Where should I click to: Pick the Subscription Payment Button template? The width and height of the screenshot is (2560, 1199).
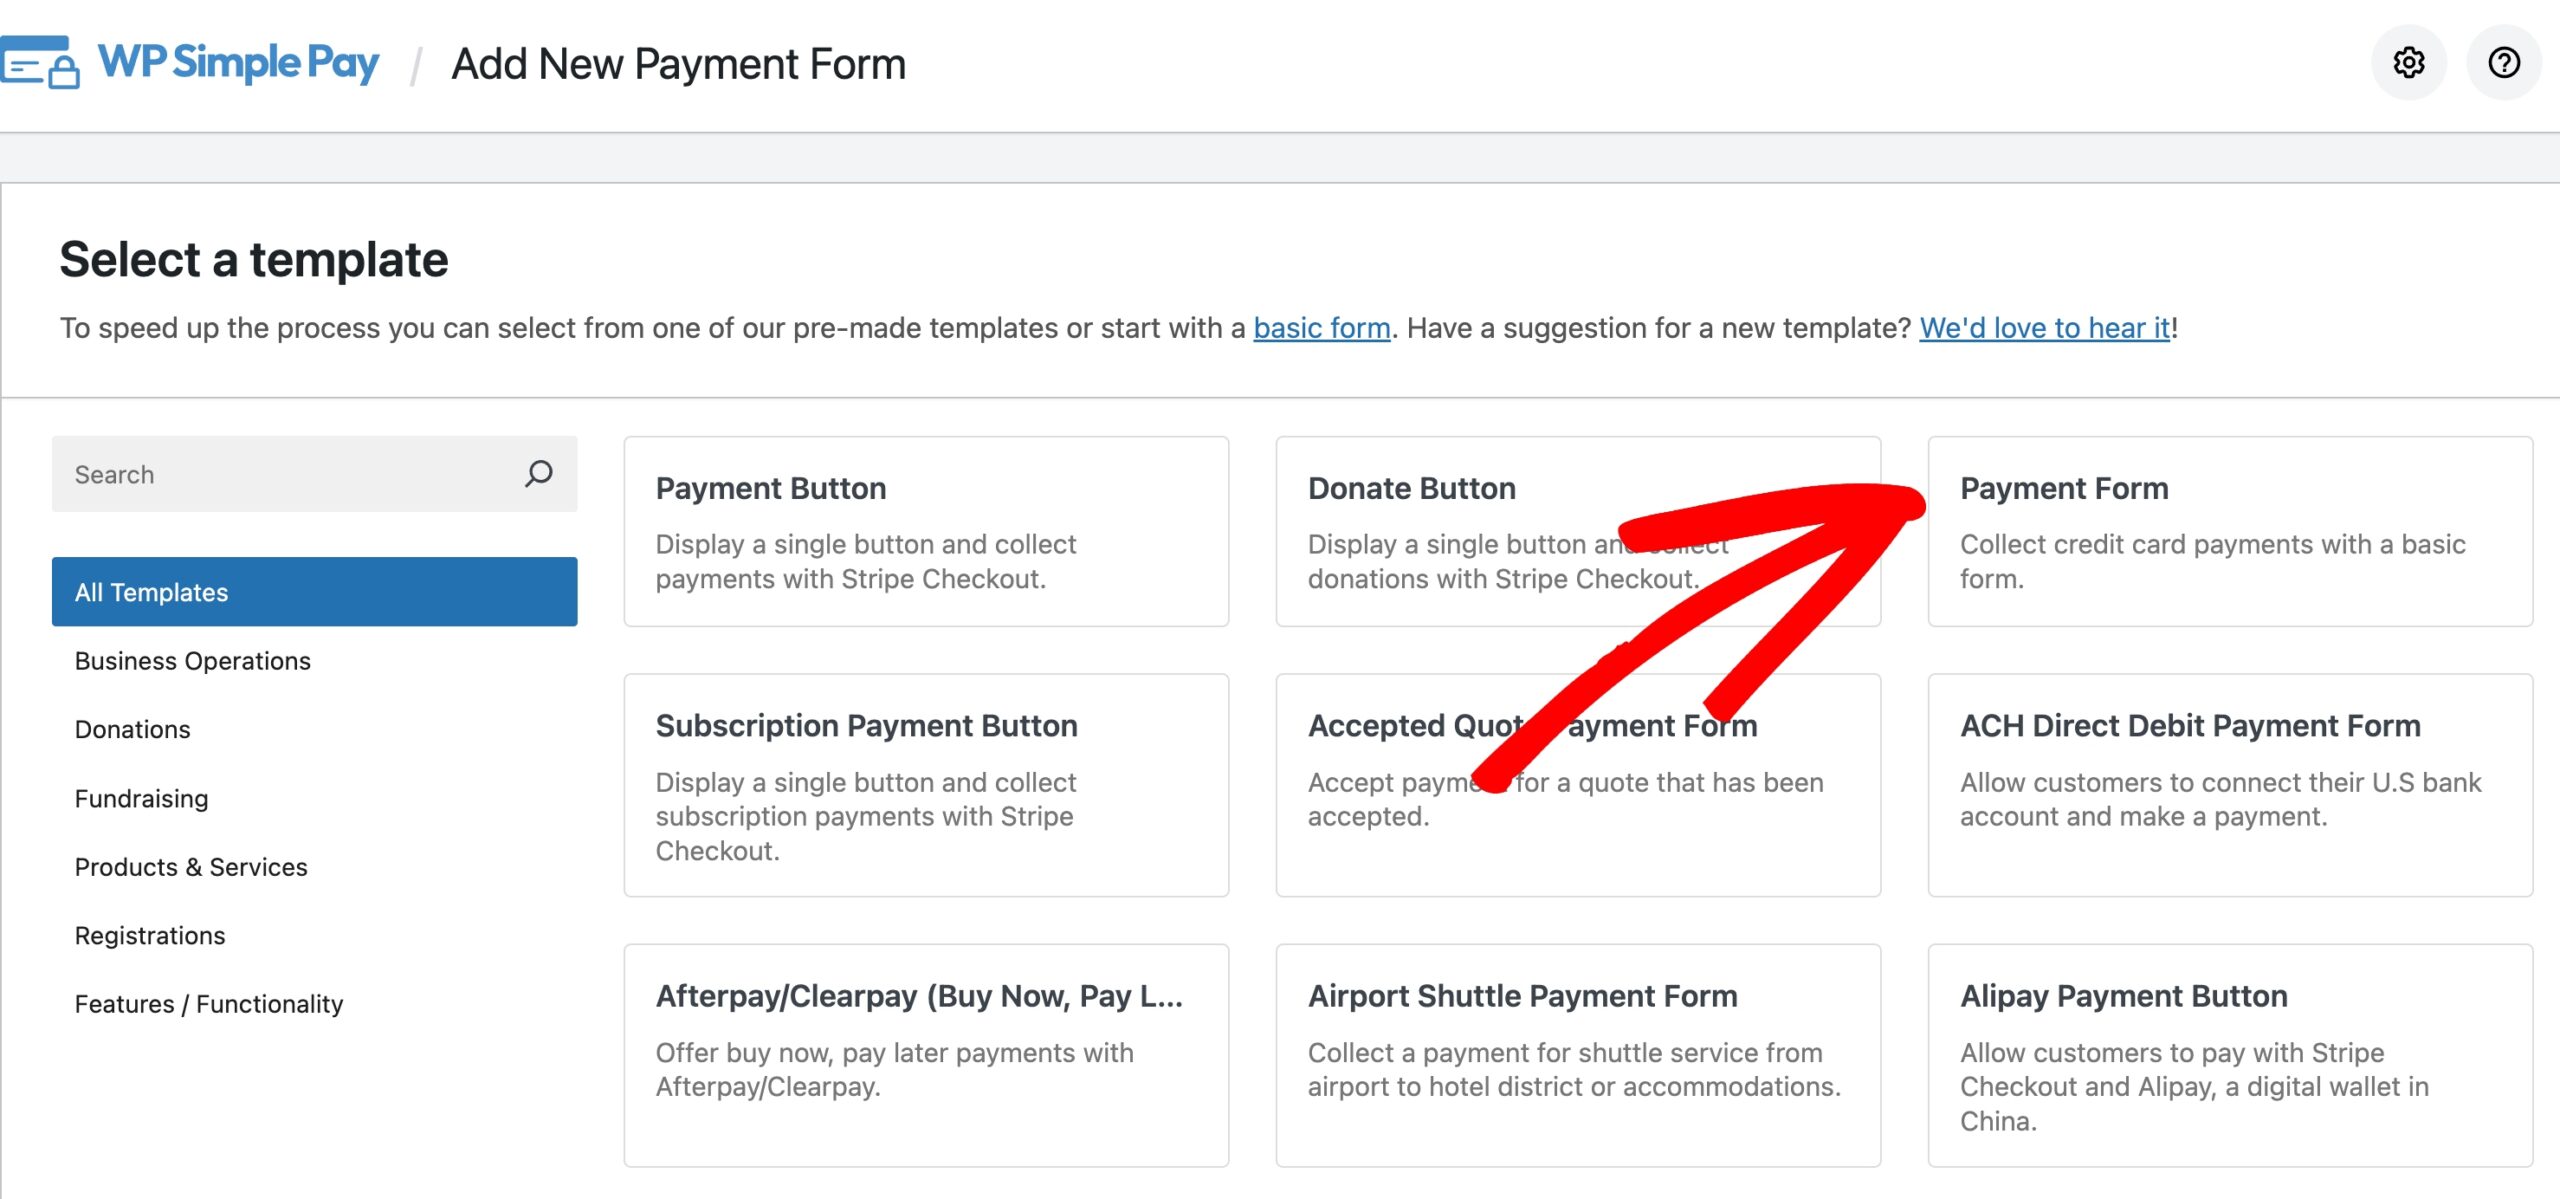tap(926, 785)
